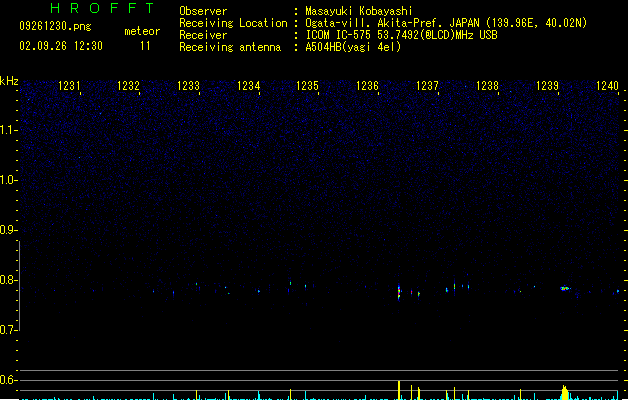Click the HROFFT title text
The width and height of the screenshot is (629, 400).
102,8
